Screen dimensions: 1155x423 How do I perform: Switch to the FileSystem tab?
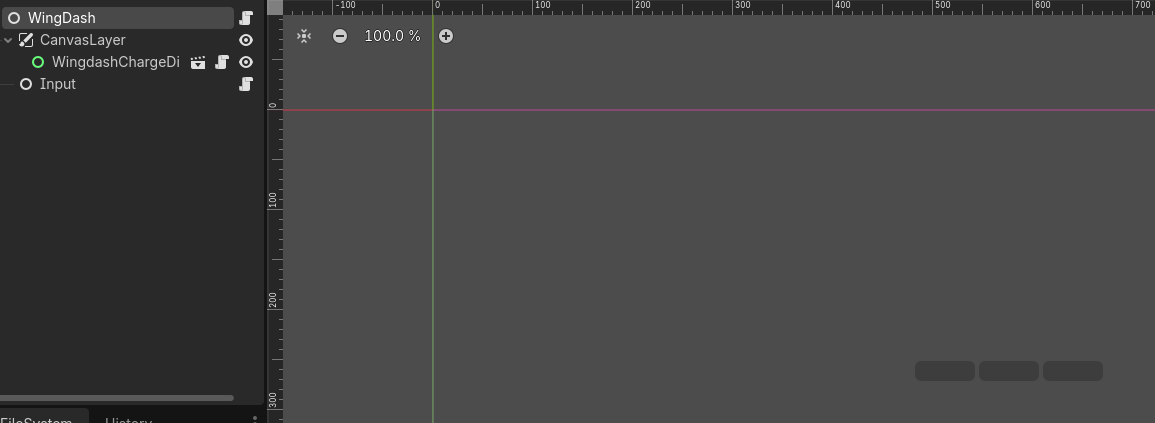(x=36, y=419)
